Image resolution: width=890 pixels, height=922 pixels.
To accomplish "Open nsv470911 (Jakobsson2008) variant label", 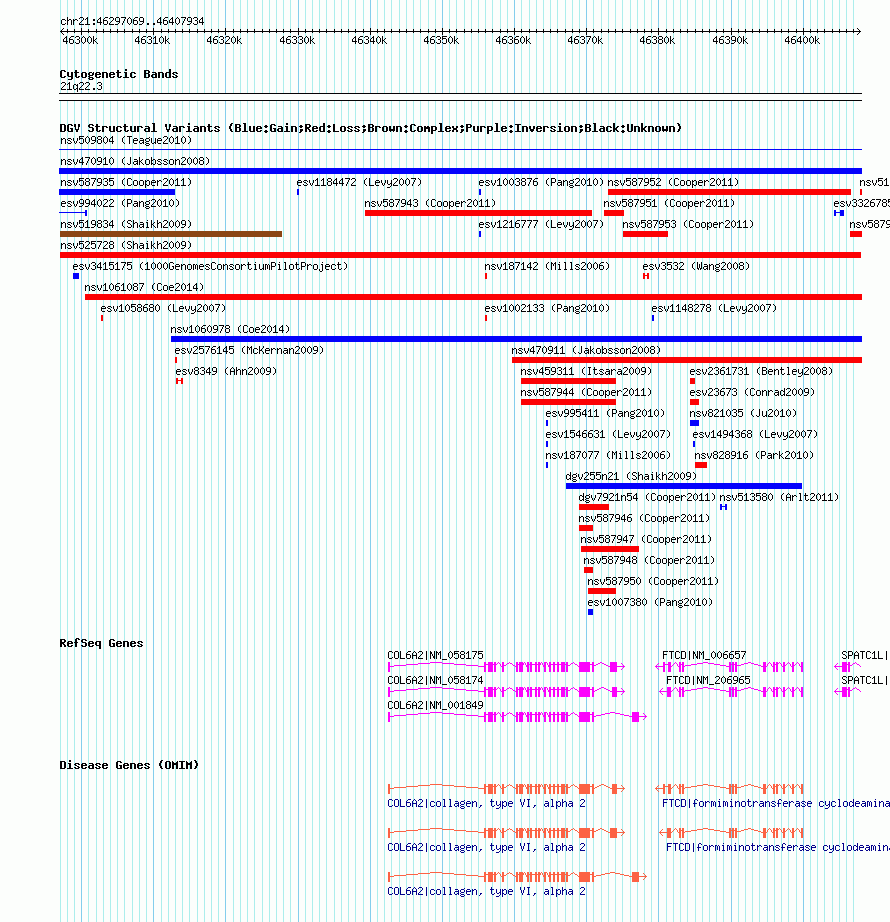I will click(586, 350).
